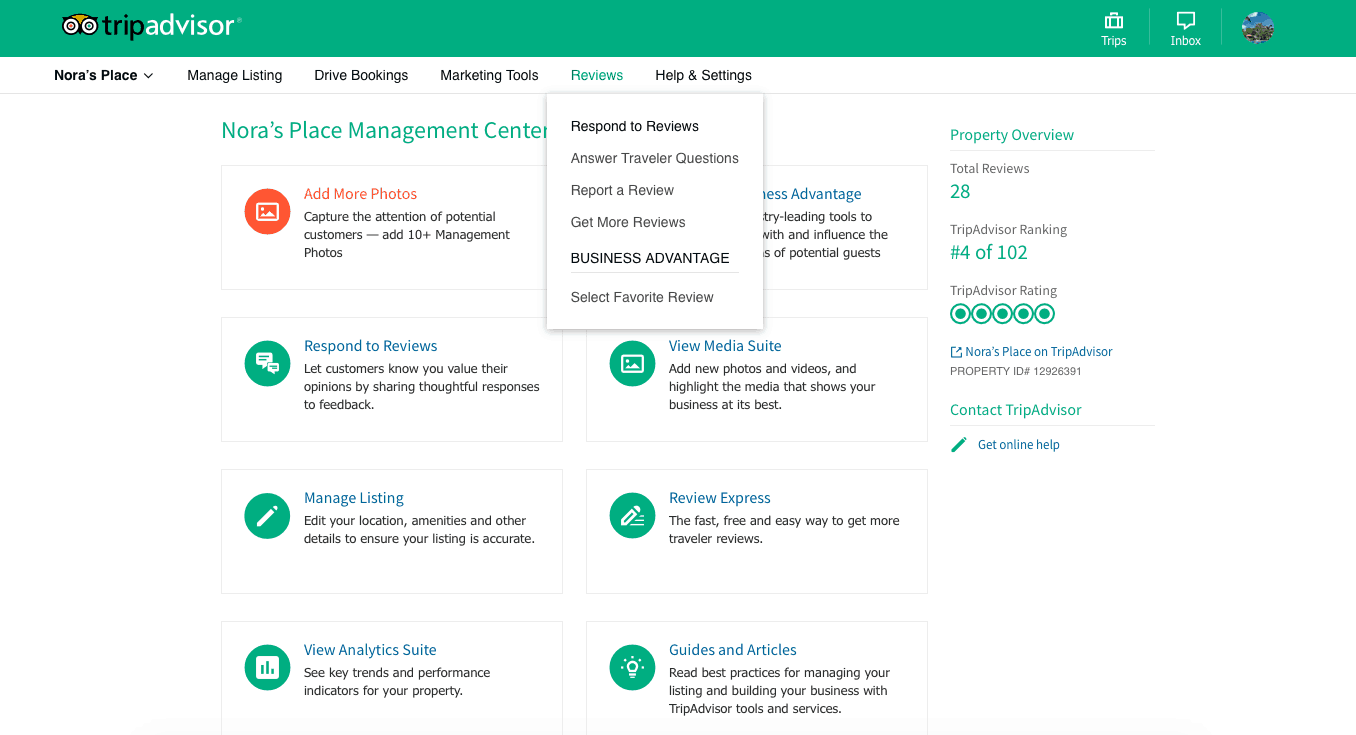The image size is (1356, 735).
Task: Click Get online help link
Action: 1019,445
